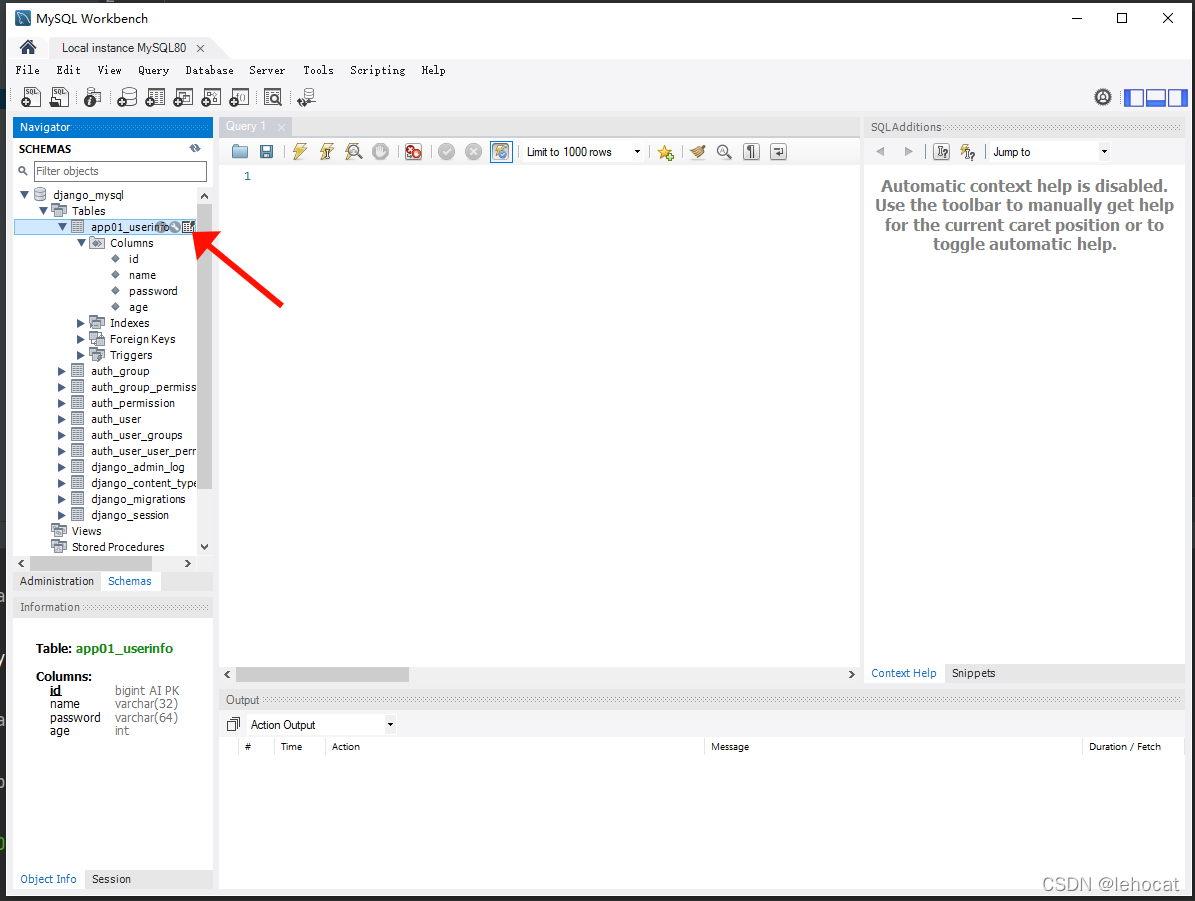Open the Workbench preferences gear icon
This screenshot has height=901, width=1195.
click(x=1103, y=97)
